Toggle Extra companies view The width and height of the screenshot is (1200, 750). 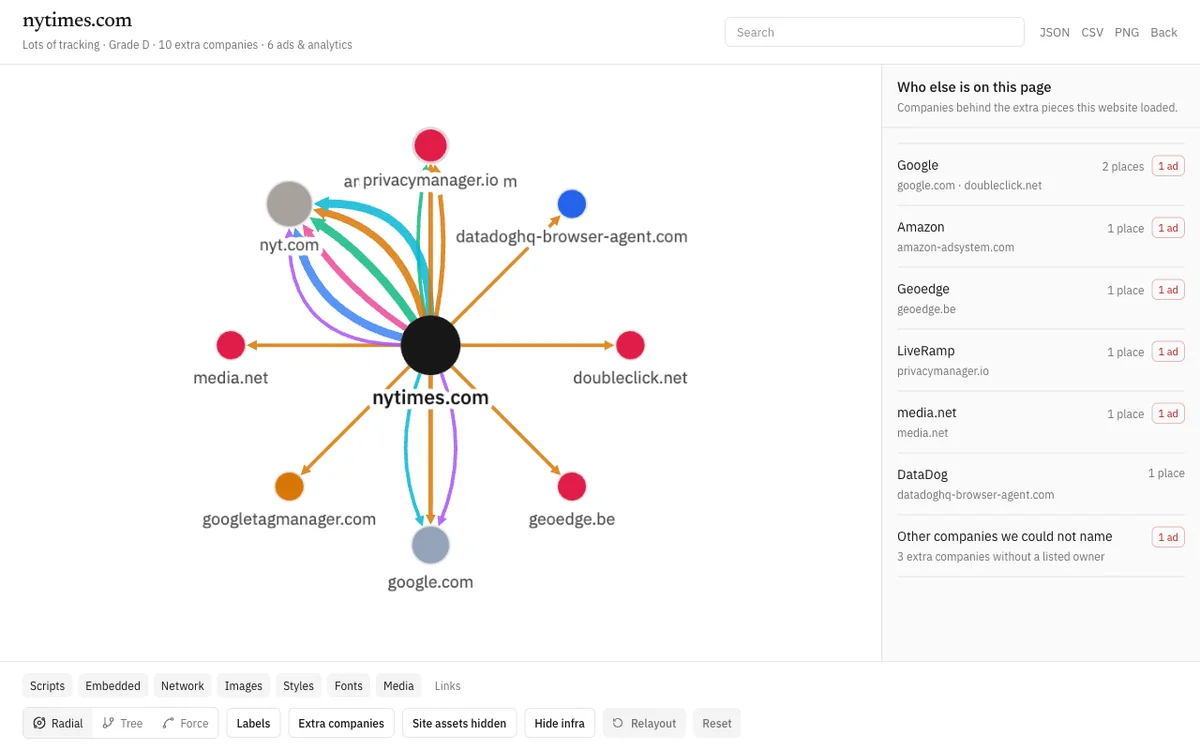tap(341, 723)
